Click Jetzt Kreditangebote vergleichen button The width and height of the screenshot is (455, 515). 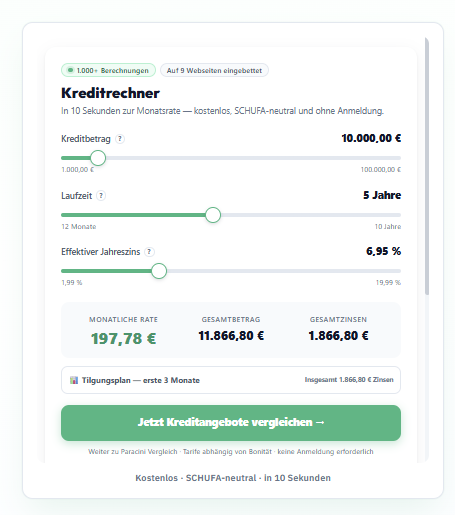[231, 423]
